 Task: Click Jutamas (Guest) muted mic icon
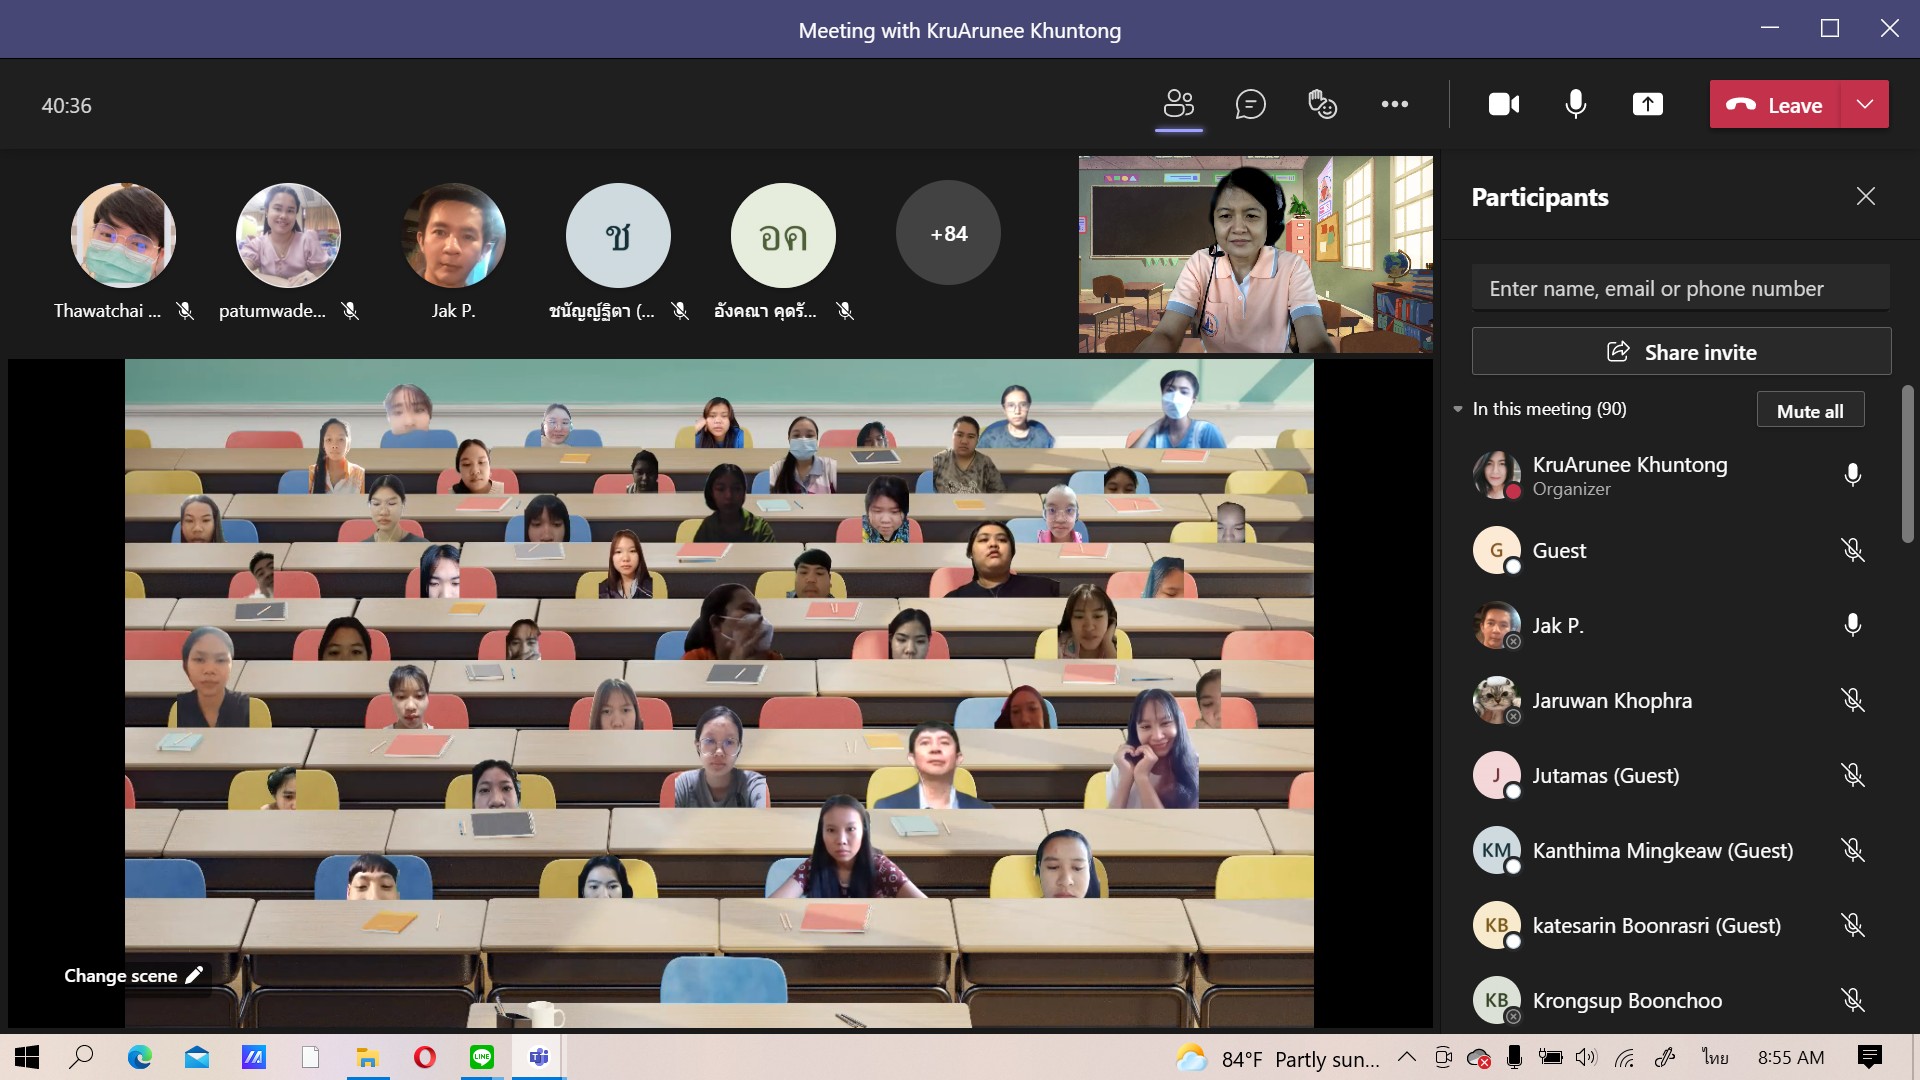tap(1853, 775)
